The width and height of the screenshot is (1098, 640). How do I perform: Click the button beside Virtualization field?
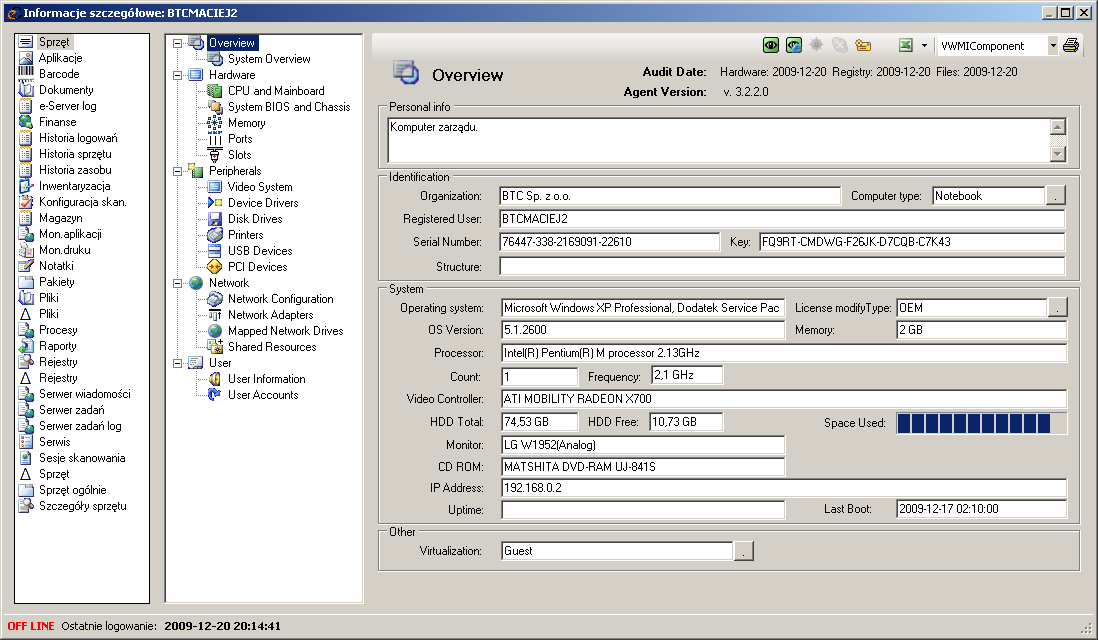coord(744,551)
